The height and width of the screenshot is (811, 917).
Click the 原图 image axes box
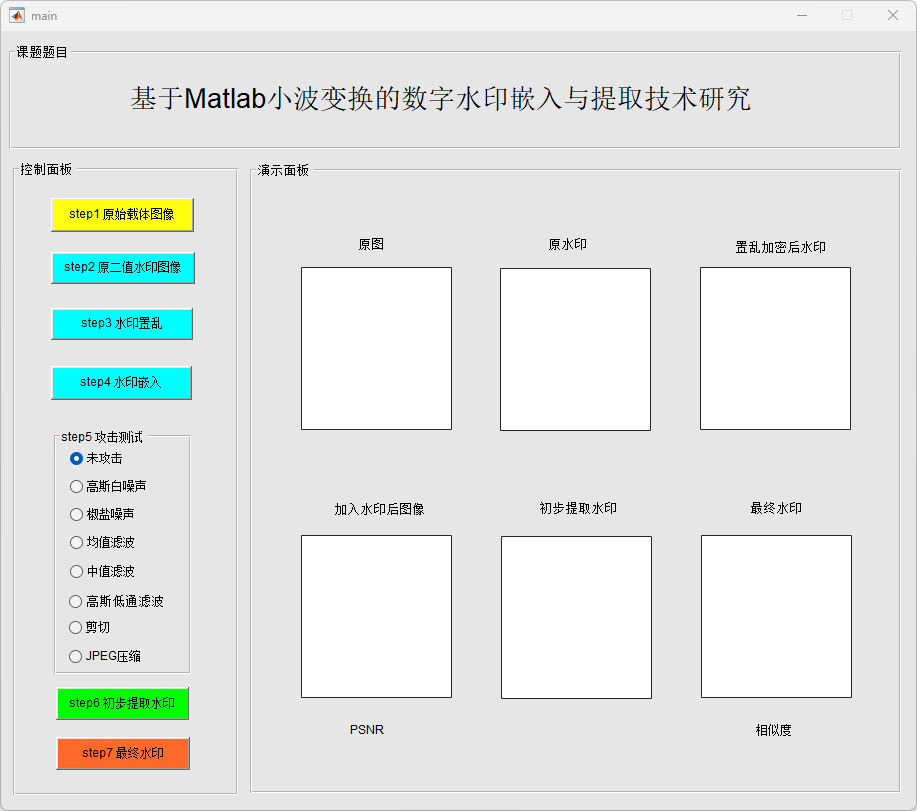(376, 348)
